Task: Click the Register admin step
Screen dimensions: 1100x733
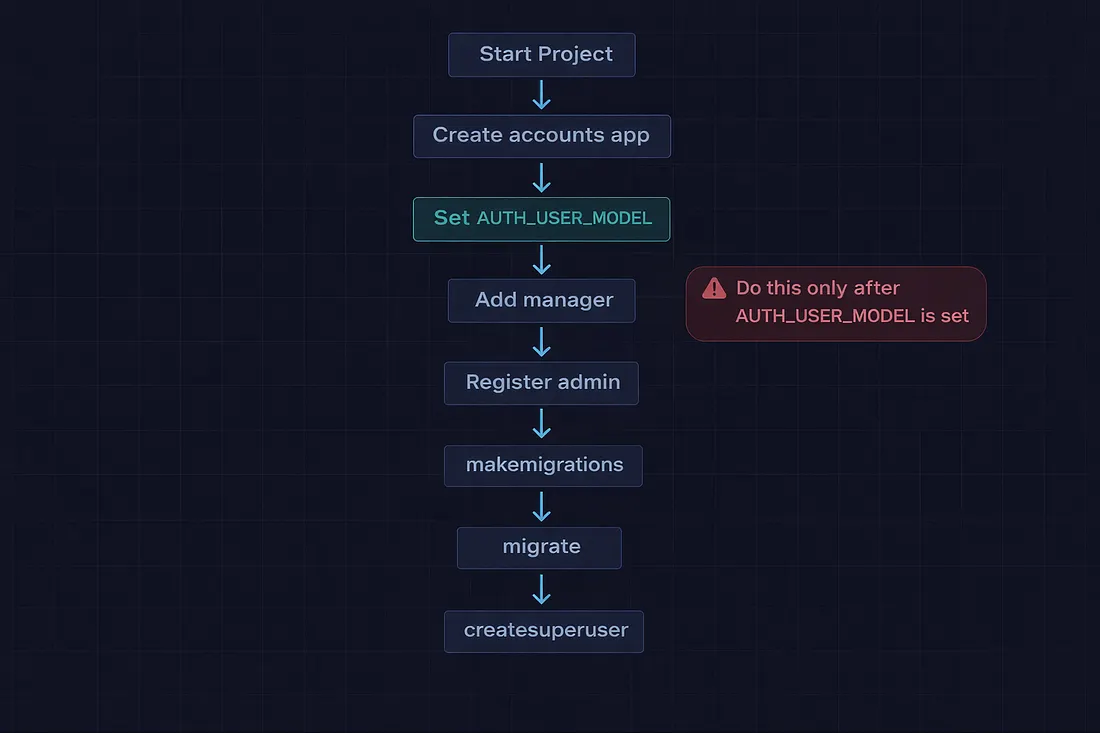Action: coord(541,382)
